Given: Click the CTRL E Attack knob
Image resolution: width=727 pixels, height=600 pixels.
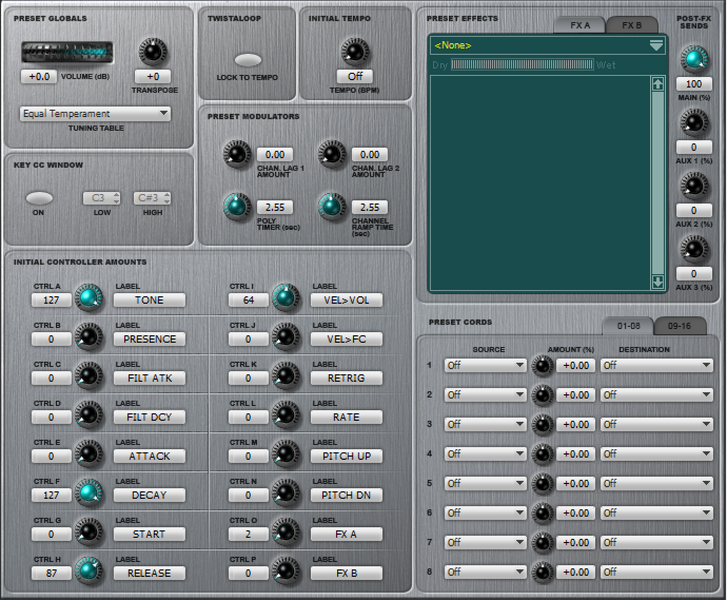Looking at the screenshot, I should point(89,453).
